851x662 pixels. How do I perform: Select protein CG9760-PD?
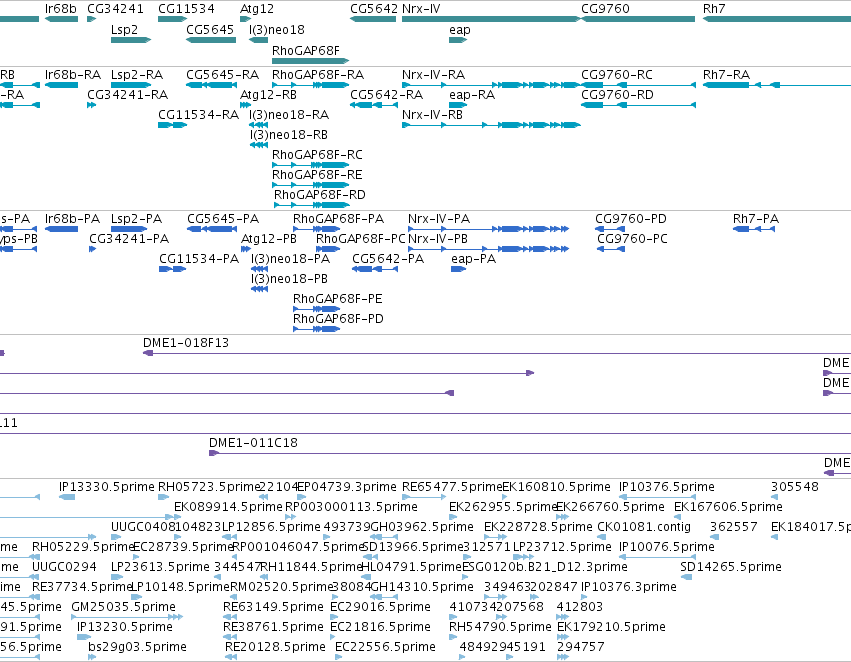[x=631, y=219]
